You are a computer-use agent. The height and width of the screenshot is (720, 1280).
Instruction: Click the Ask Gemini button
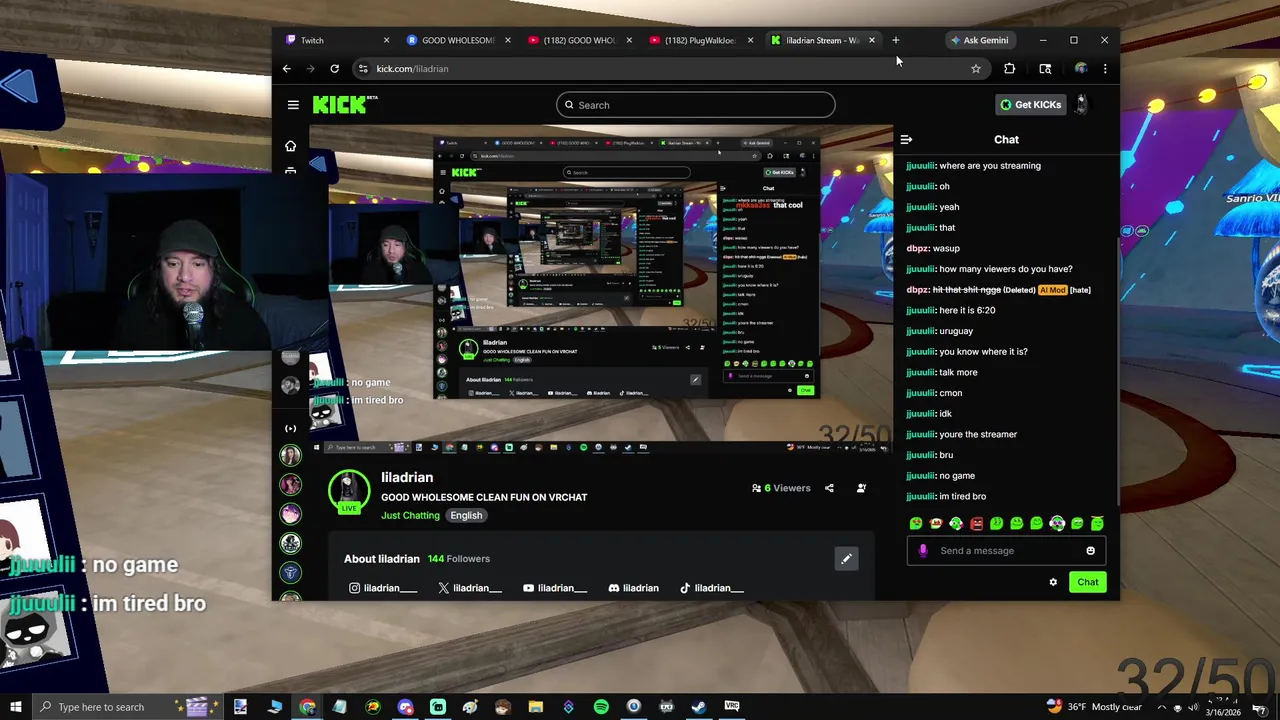coord(979,40)
